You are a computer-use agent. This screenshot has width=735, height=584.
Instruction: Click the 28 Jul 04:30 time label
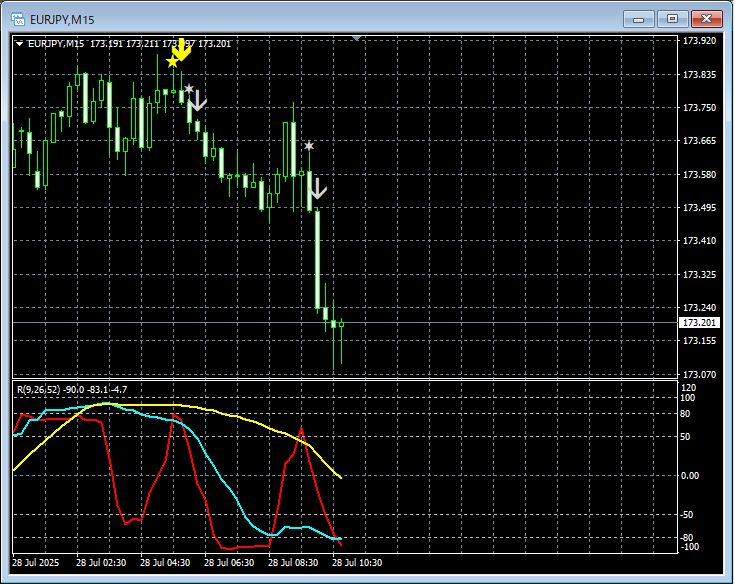point(165,562)
